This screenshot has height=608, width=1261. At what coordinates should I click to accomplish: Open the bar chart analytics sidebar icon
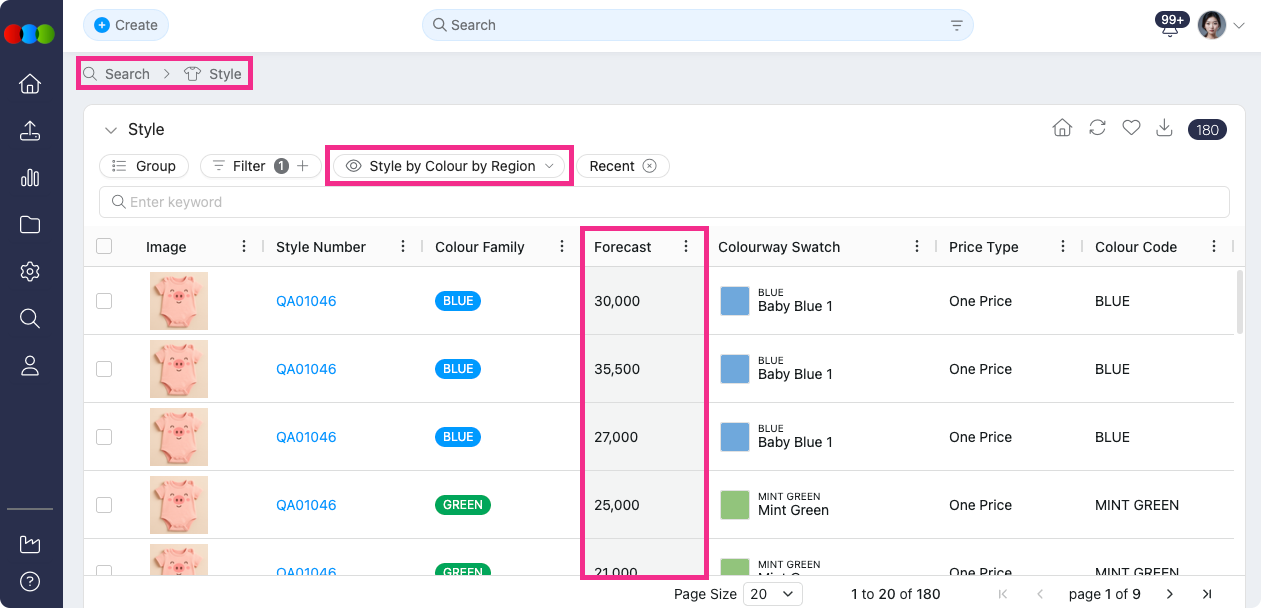[x=30, y=178]
